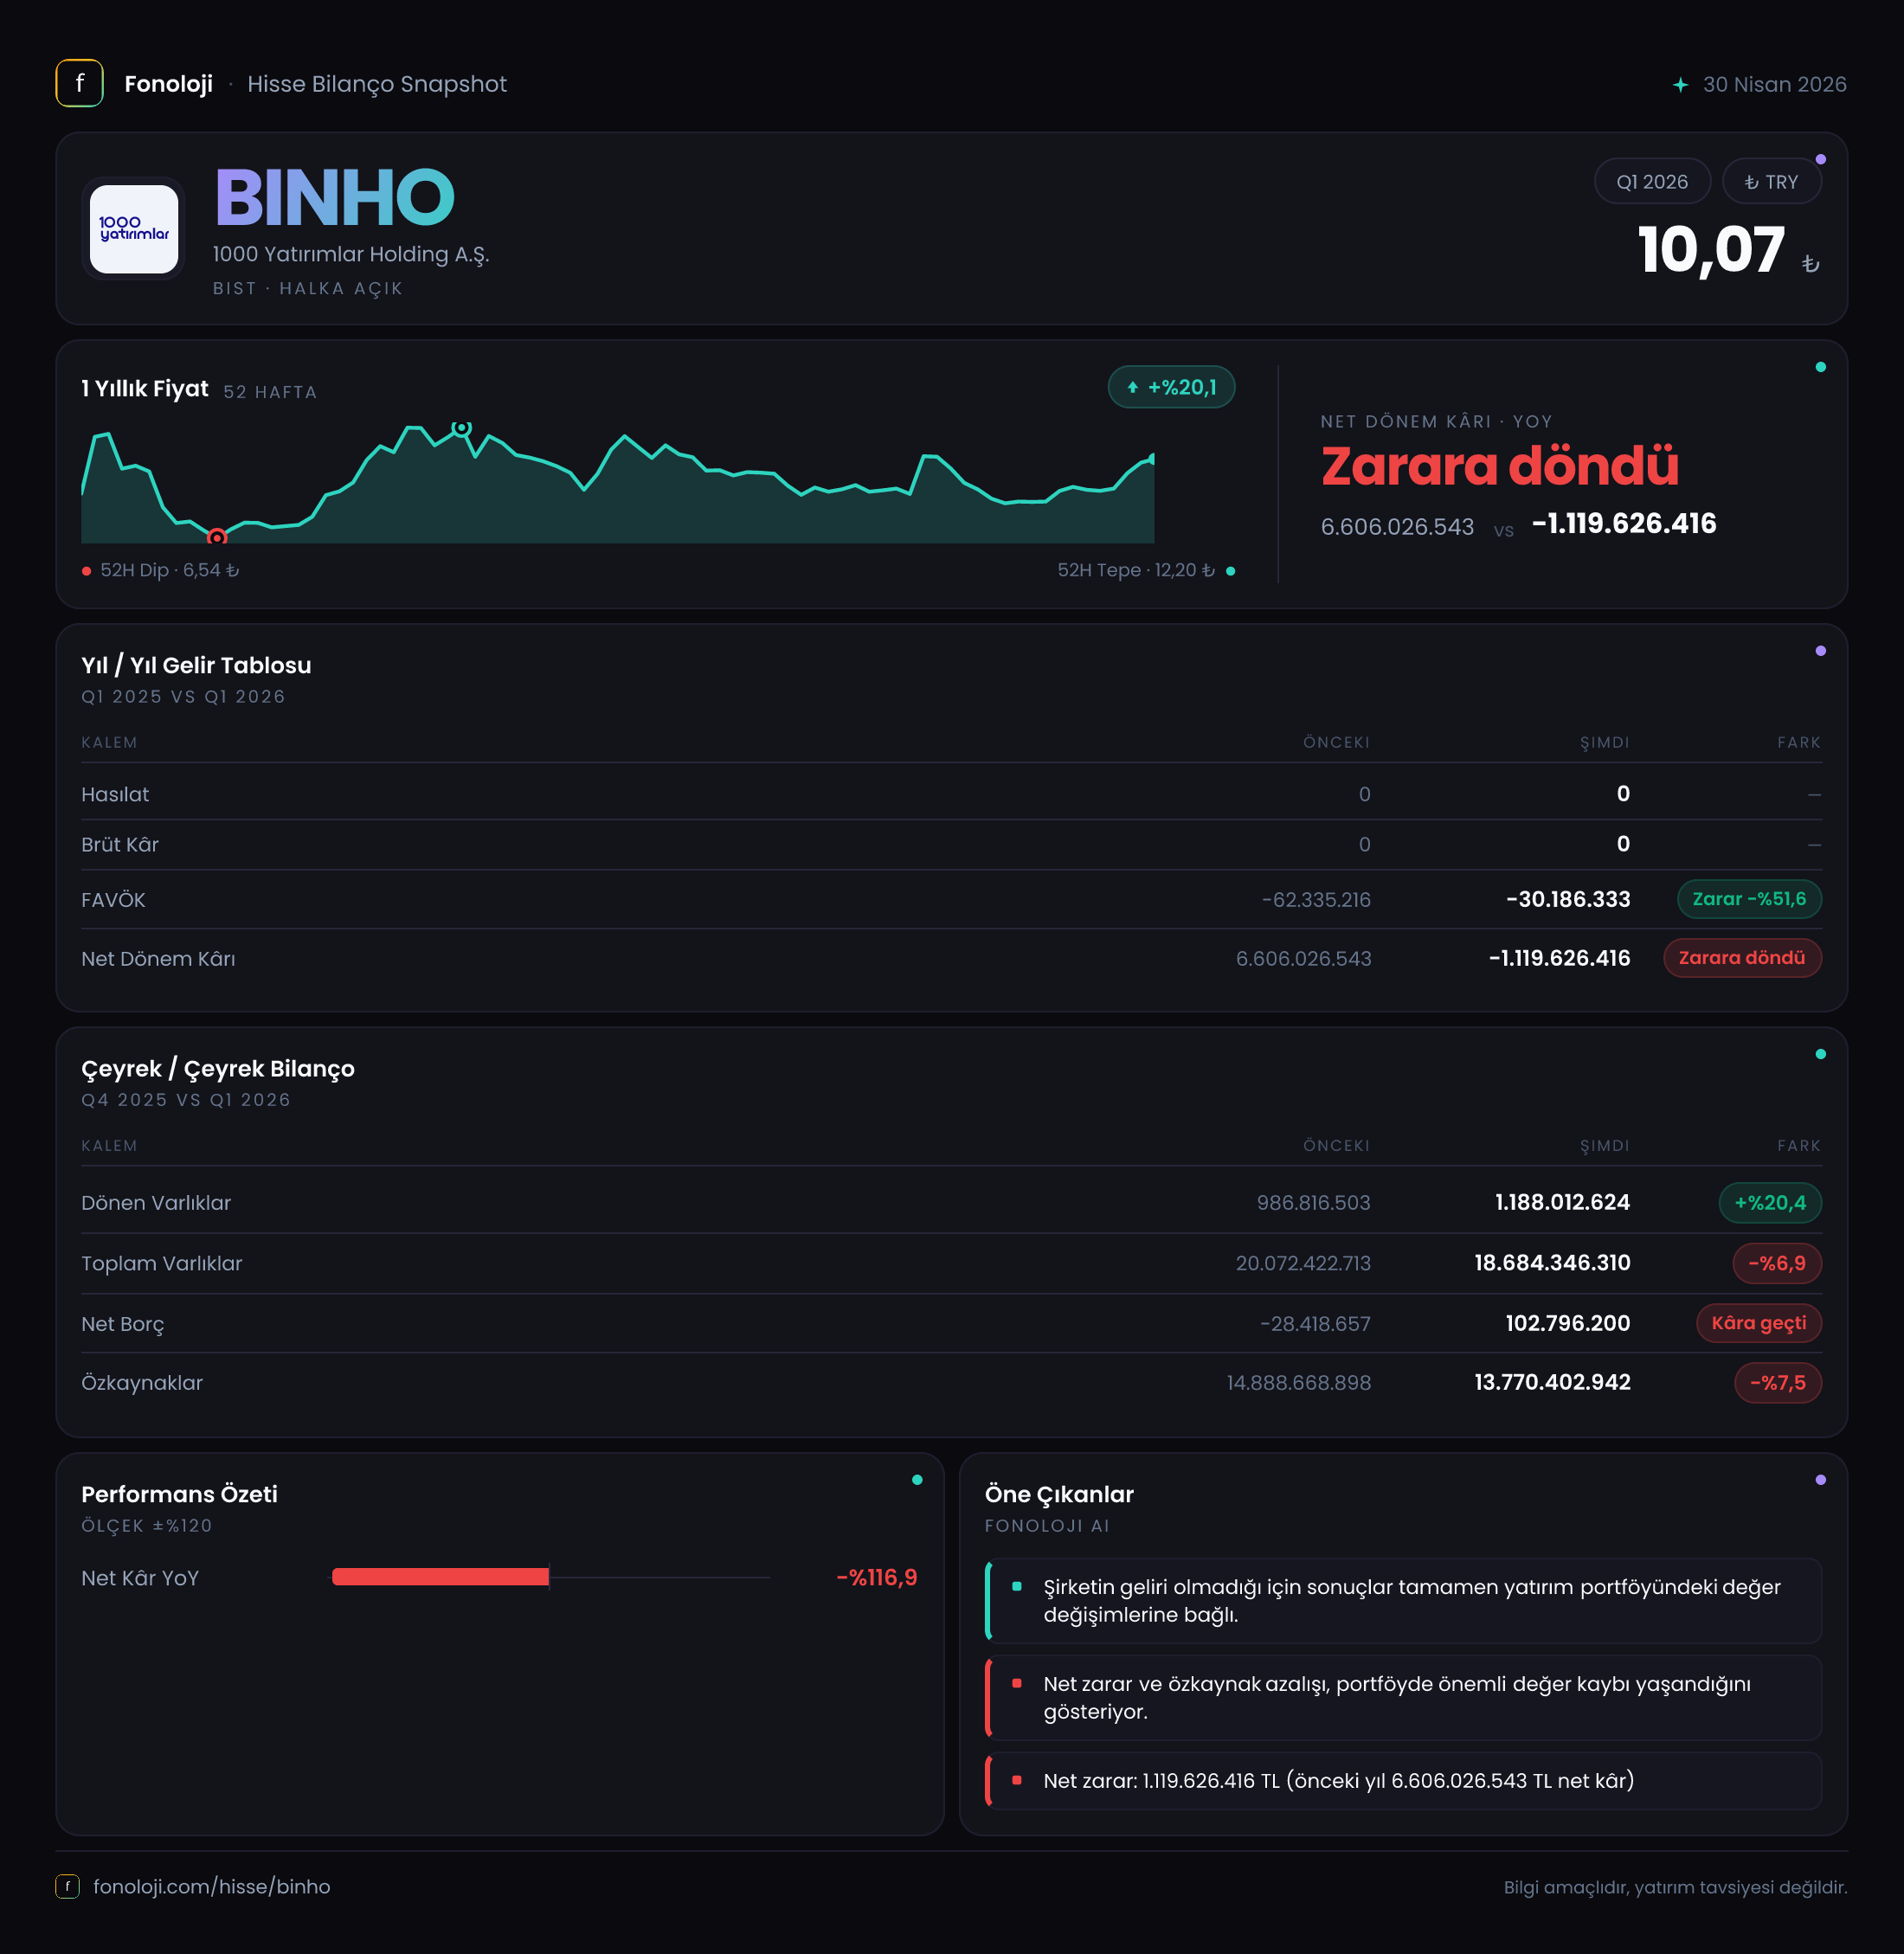Click the "1 Yıllık Fiyat" chart title

(145, 388)
